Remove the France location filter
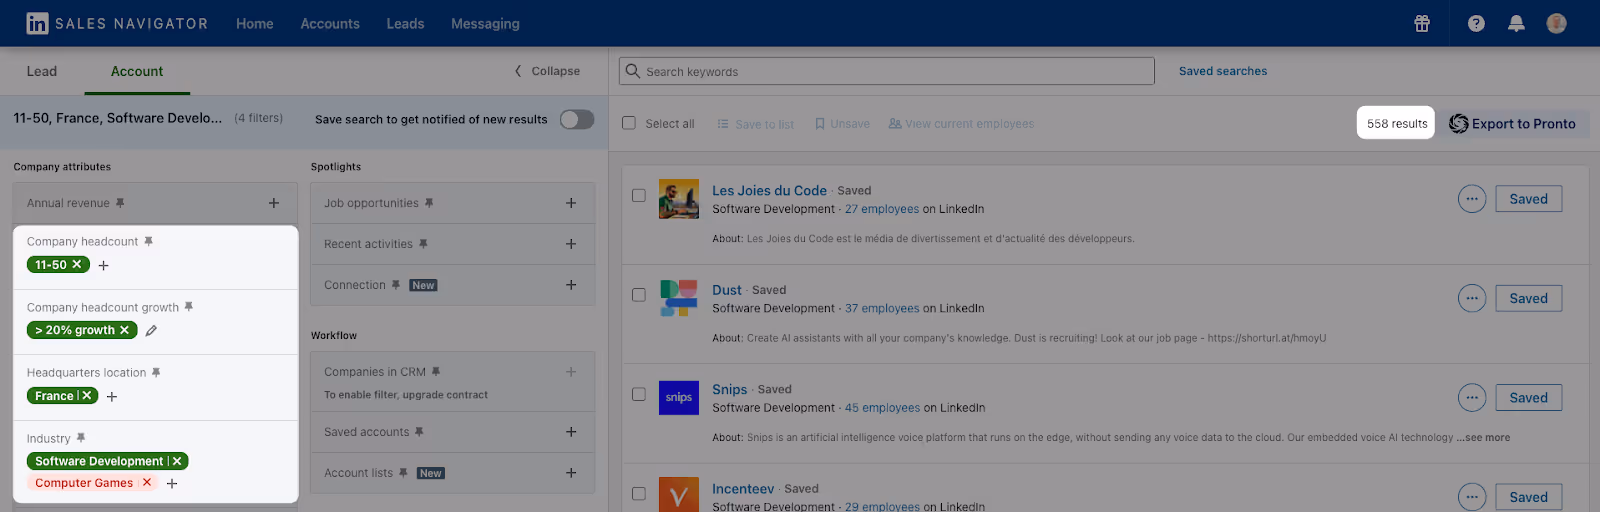The width and height of the screenshot is (1600, 512). 87,396
